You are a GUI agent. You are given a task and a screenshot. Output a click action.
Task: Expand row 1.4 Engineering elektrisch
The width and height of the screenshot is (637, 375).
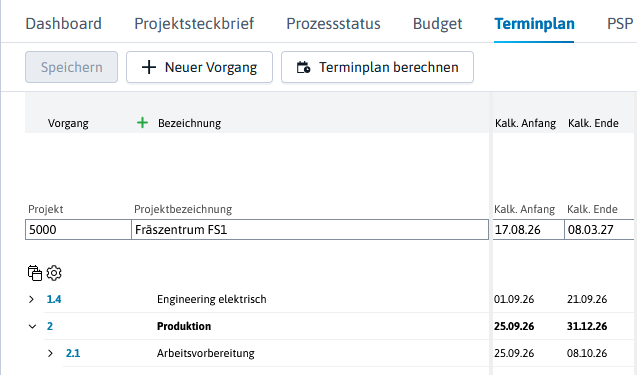click(31, 299)
